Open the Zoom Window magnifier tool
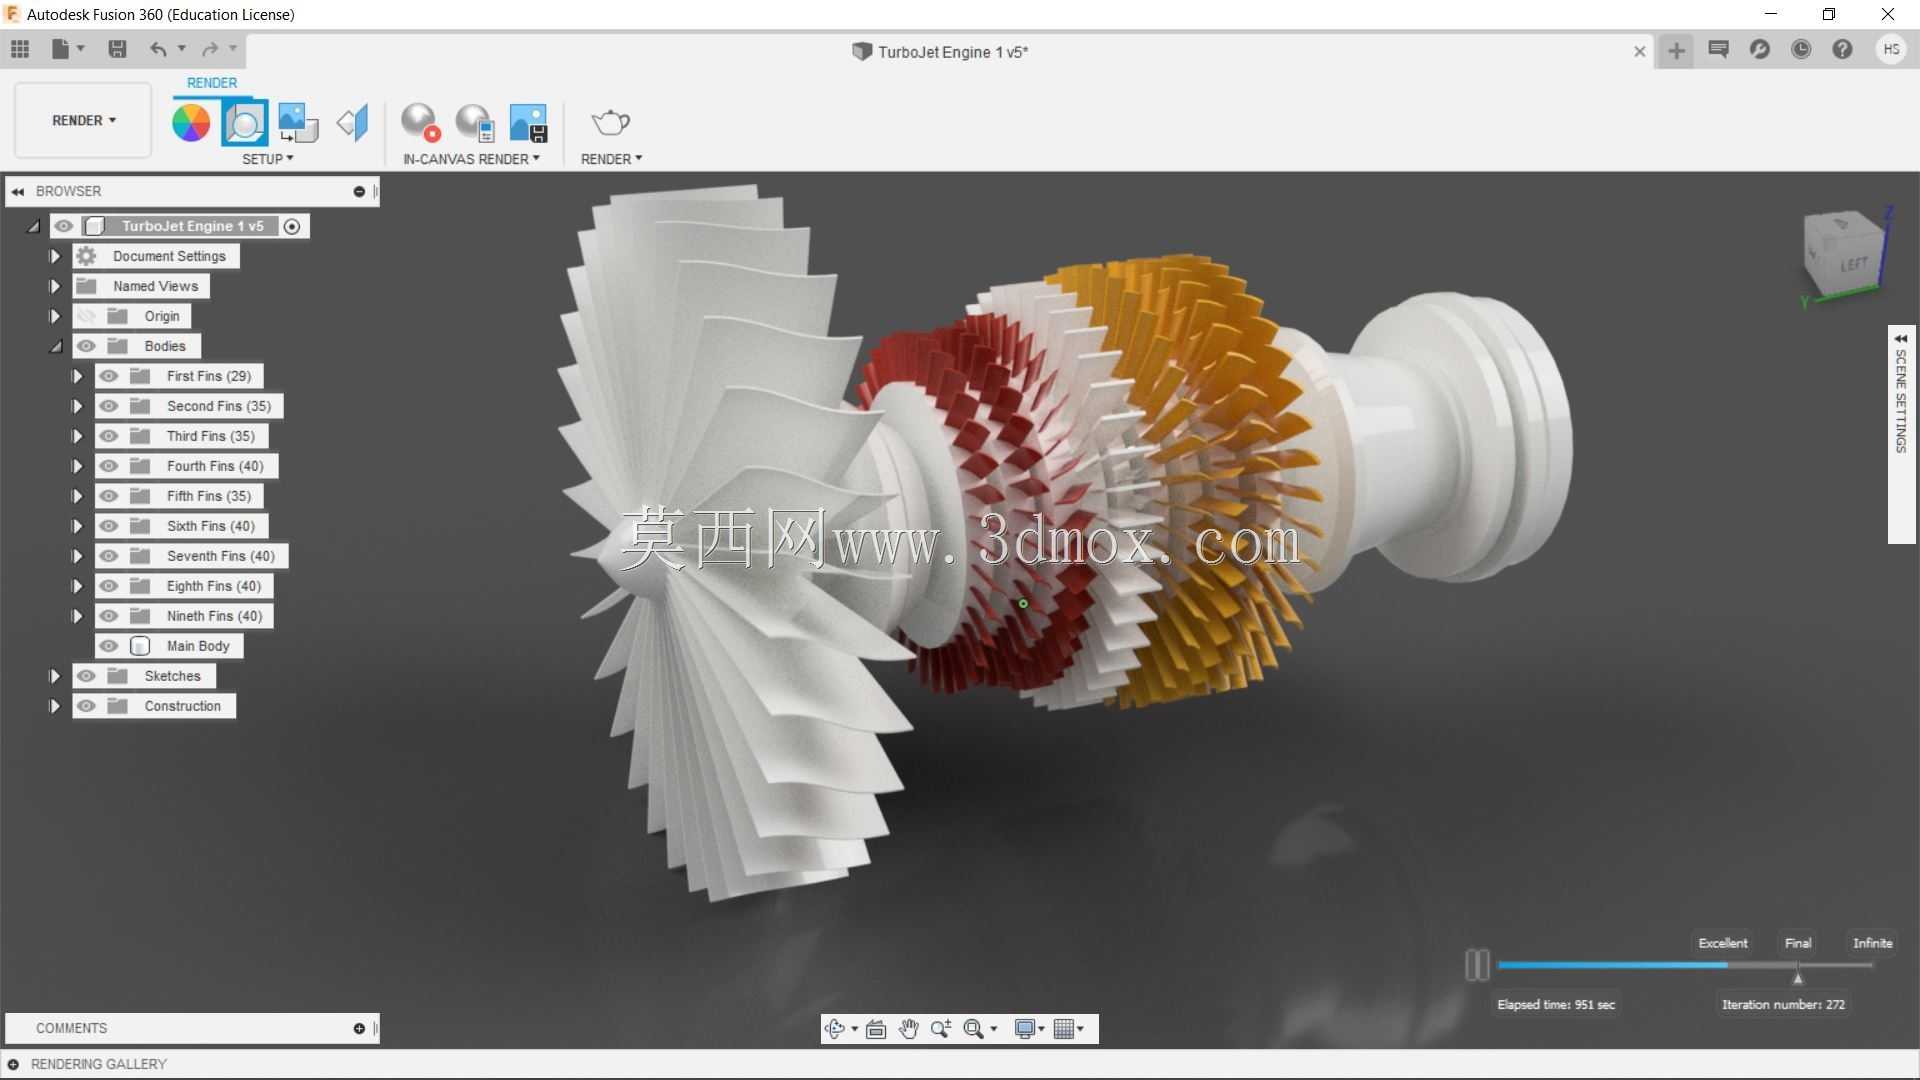Screen dimensions: 1920x1080 tap(973, 1028)
